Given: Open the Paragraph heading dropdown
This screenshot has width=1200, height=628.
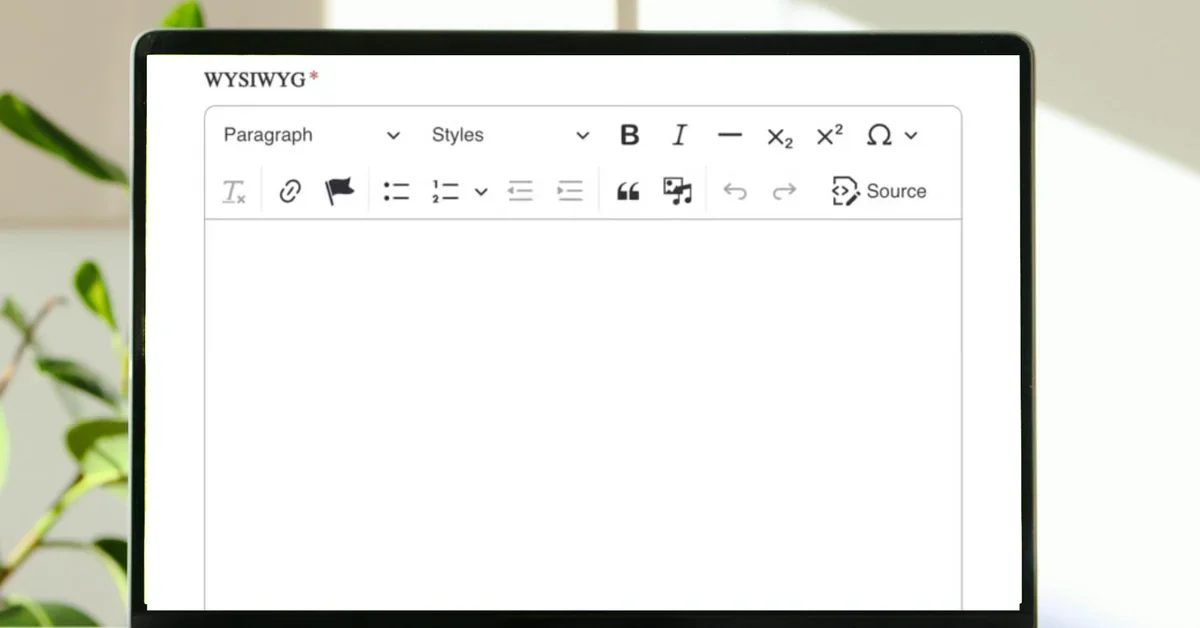Looking at the screenshot, I should pos(311,135).
